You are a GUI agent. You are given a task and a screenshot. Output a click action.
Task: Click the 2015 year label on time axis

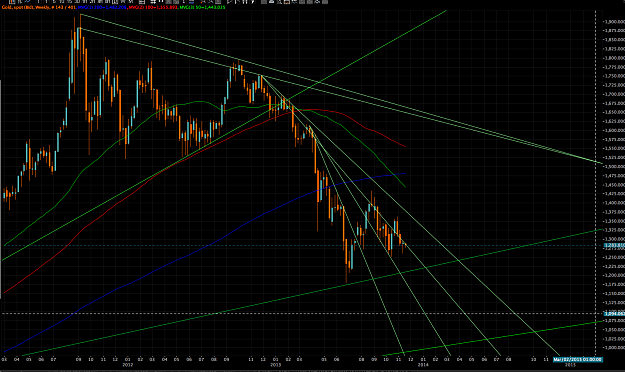(570, 365)
